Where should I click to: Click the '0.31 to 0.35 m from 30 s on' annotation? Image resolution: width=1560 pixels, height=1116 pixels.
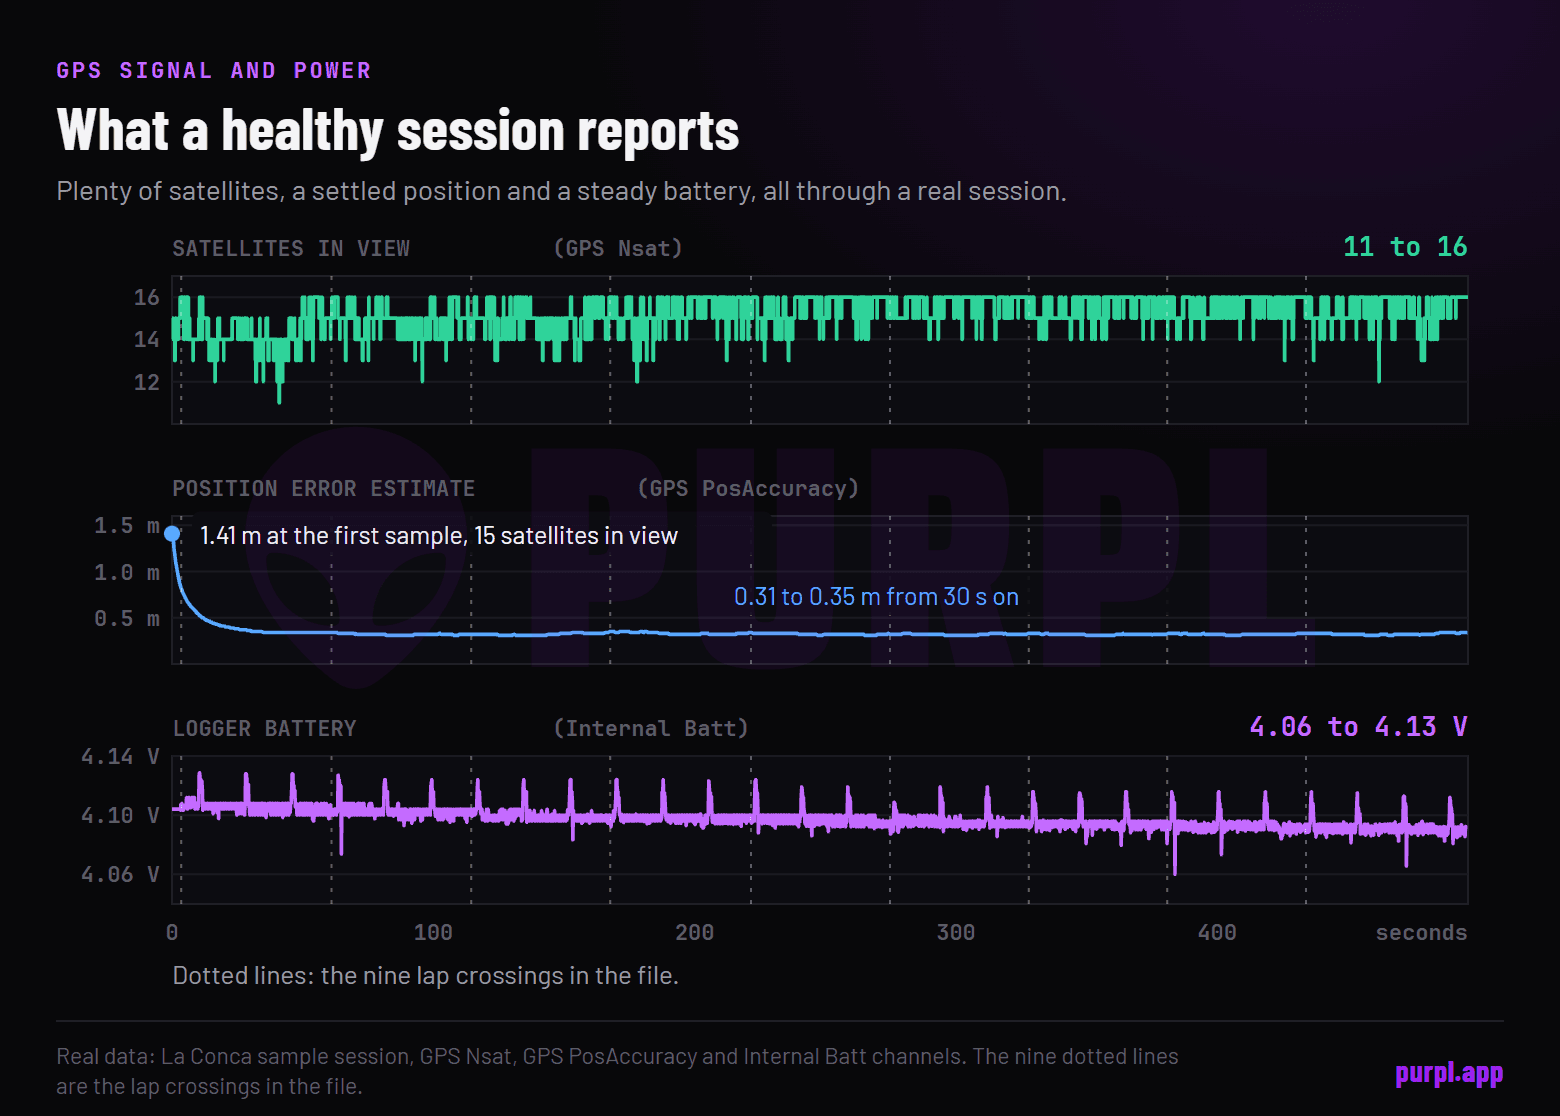pyautogui.click(x=876, y=597)
